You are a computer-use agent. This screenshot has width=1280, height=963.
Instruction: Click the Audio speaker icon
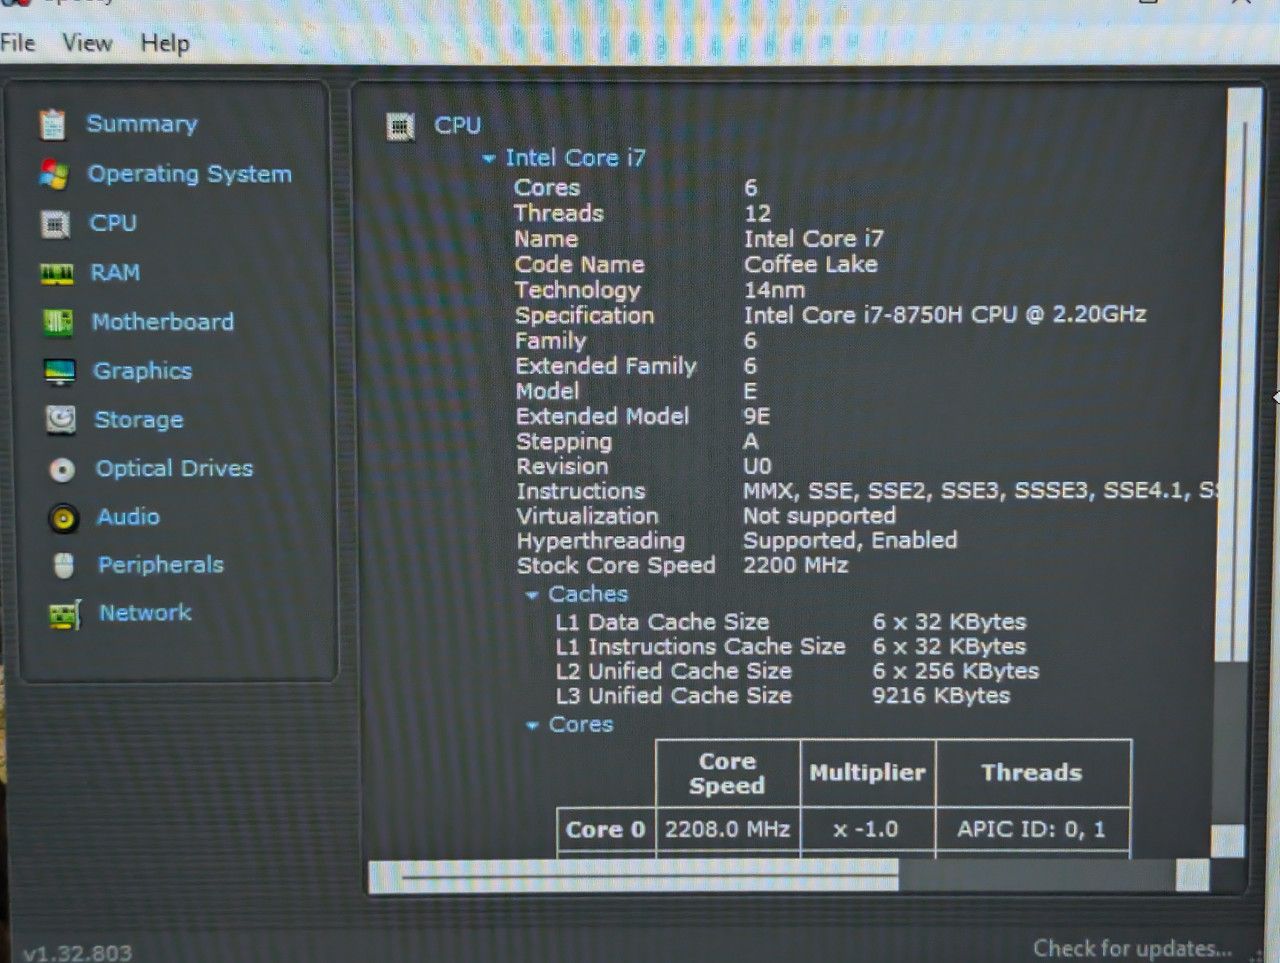(x=63, y=517)
